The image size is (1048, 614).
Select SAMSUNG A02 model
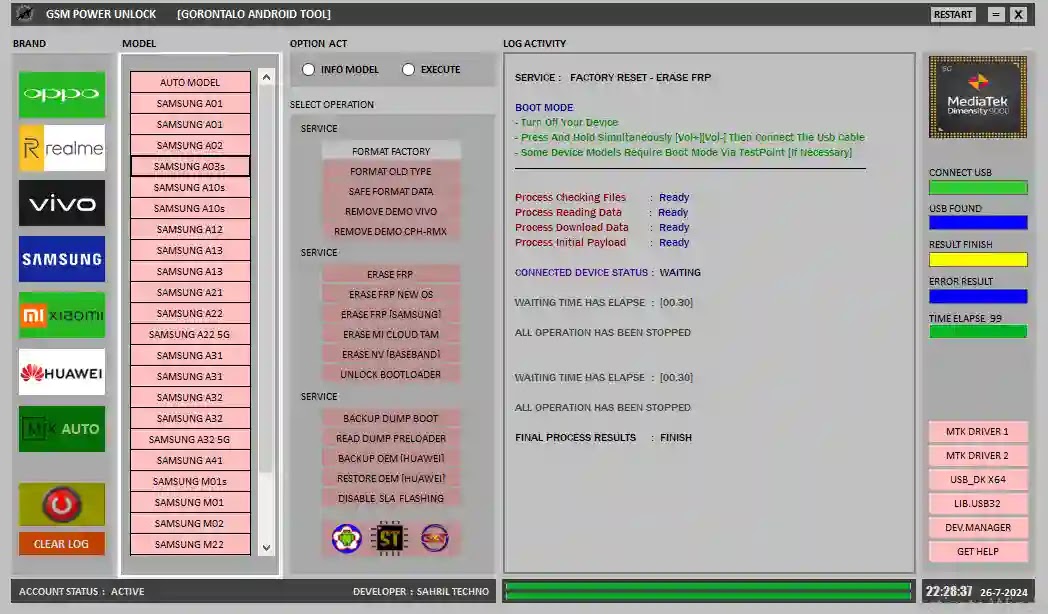[x=190, y=145]
